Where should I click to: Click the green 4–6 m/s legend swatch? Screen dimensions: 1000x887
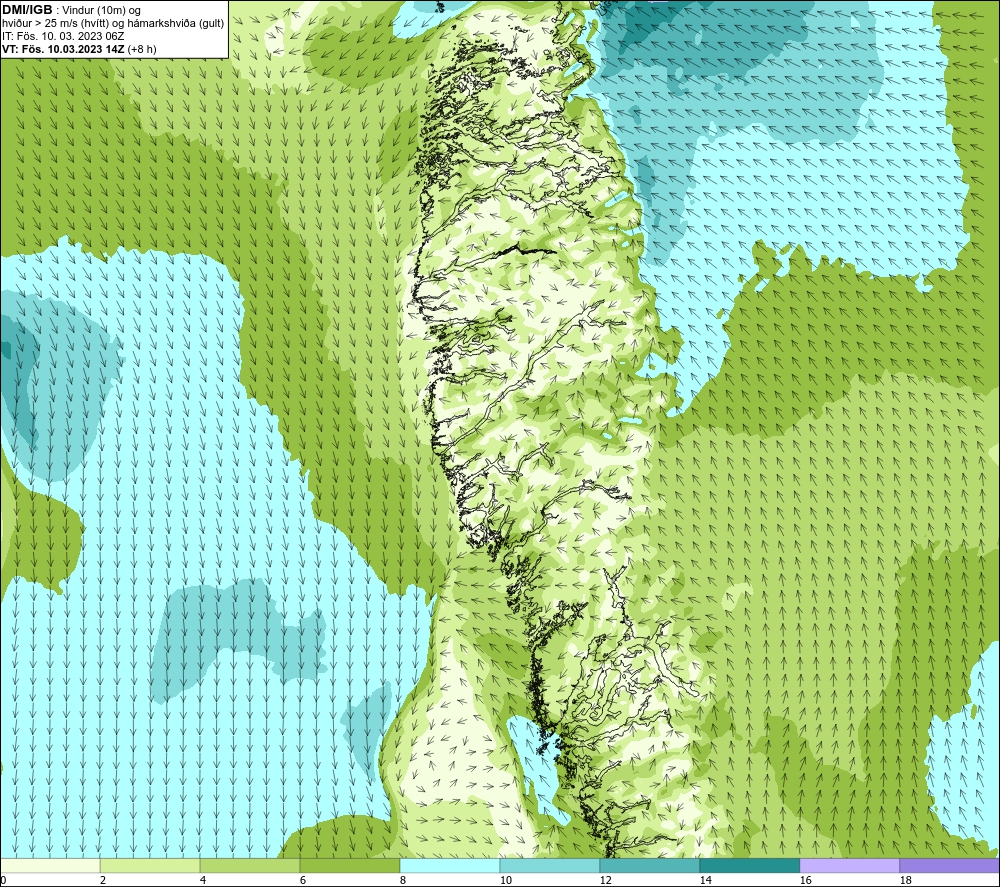tap(250, 865)
